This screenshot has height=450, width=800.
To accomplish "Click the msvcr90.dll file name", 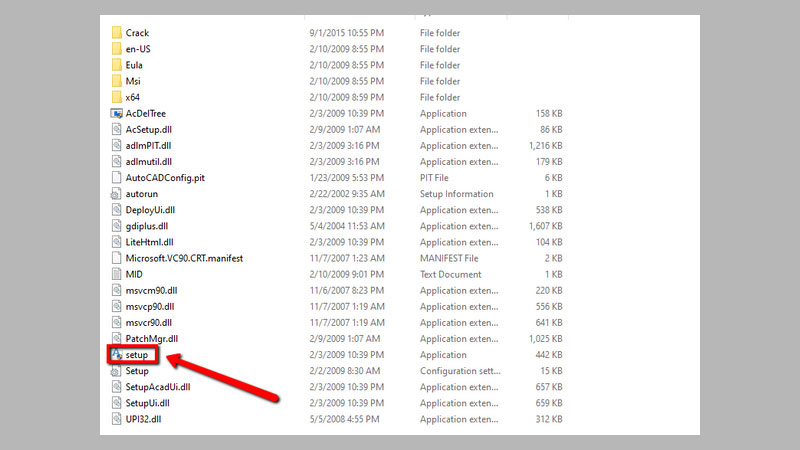I will [x=148, y=322].
